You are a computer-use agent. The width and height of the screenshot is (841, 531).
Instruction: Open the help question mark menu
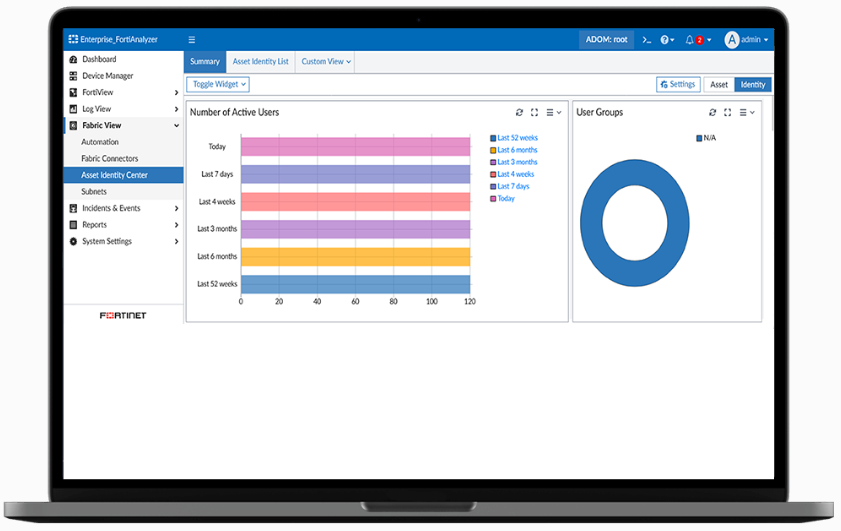[x=667, y=40]
